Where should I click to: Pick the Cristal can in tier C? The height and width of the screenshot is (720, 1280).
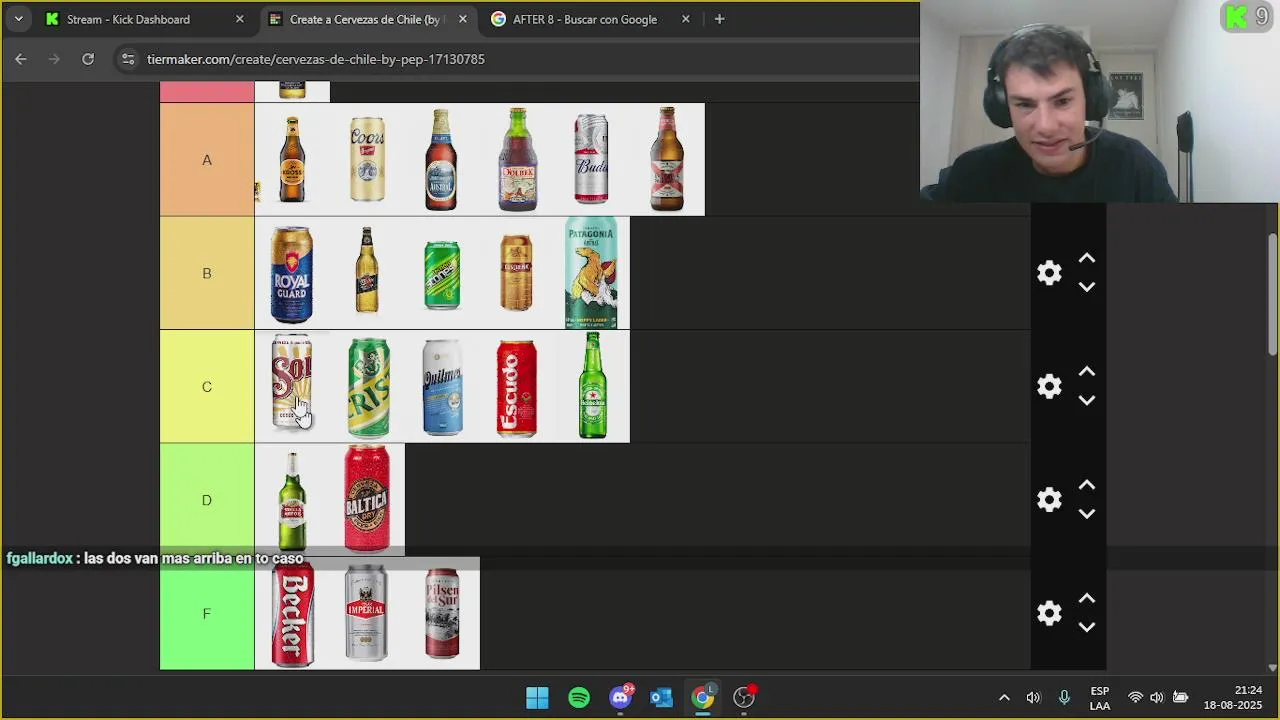[x=368, y=386]
